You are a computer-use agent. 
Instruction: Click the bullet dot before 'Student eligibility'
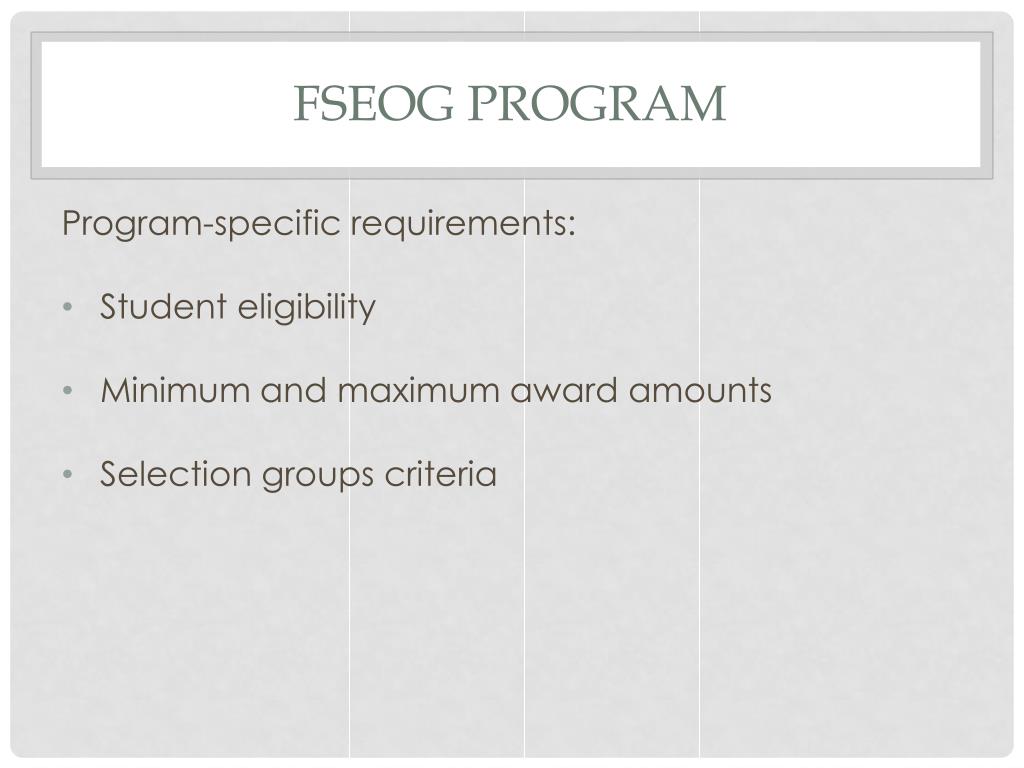68,307
